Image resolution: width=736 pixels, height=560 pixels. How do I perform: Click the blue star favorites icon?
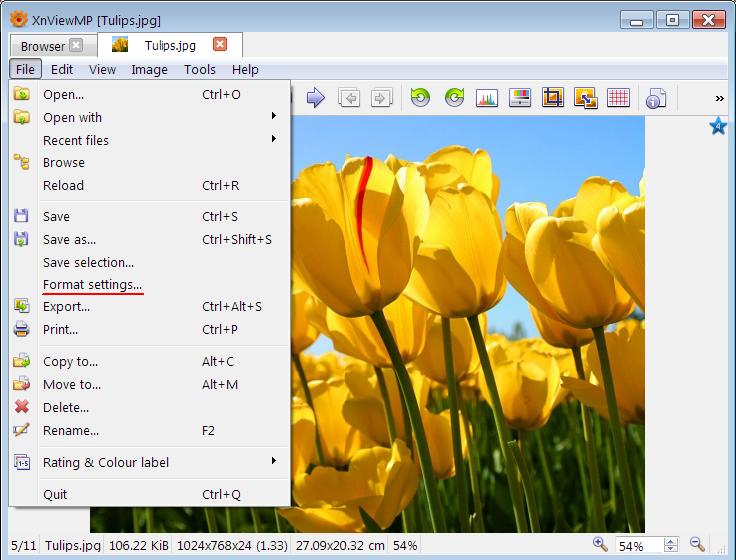pyautogui.click(x=718, y=126)
